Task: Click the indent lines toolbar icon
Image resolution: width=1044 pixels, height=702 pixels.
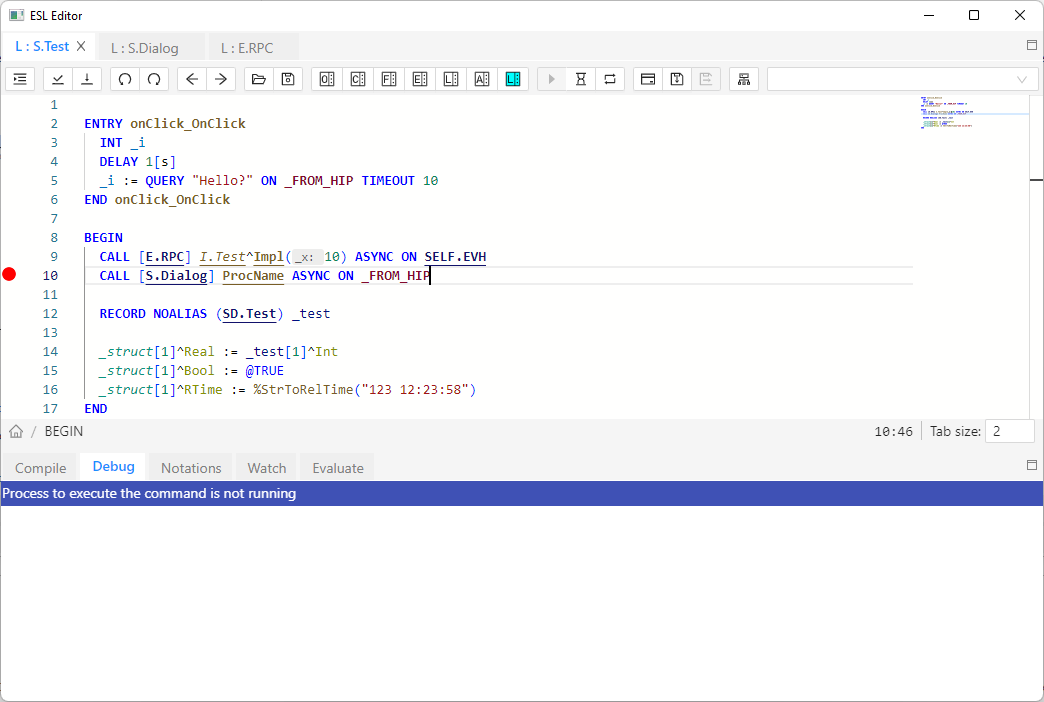Action: (x=20, y=79)
